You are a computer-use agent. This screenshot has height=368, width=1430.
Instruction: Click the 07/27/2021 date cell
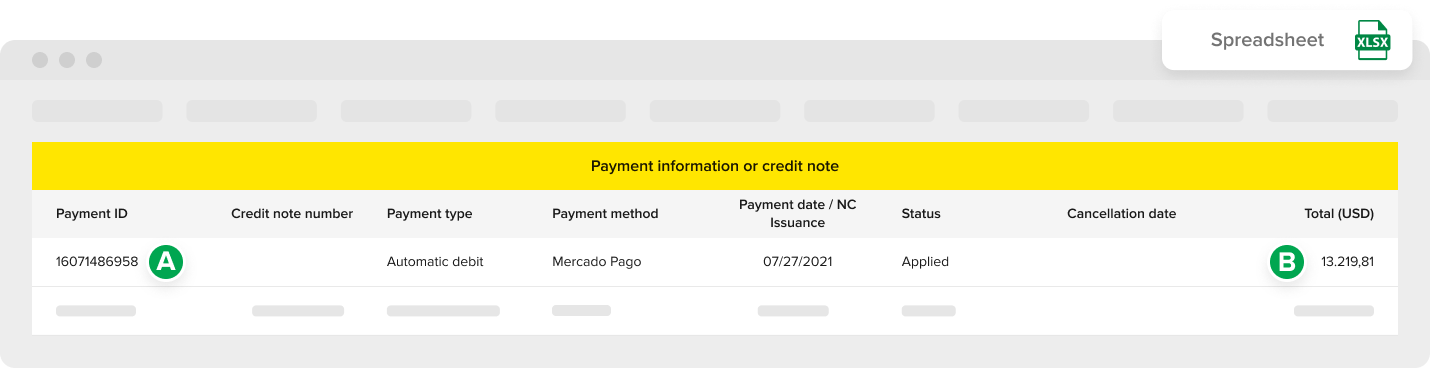pos(797,262)
